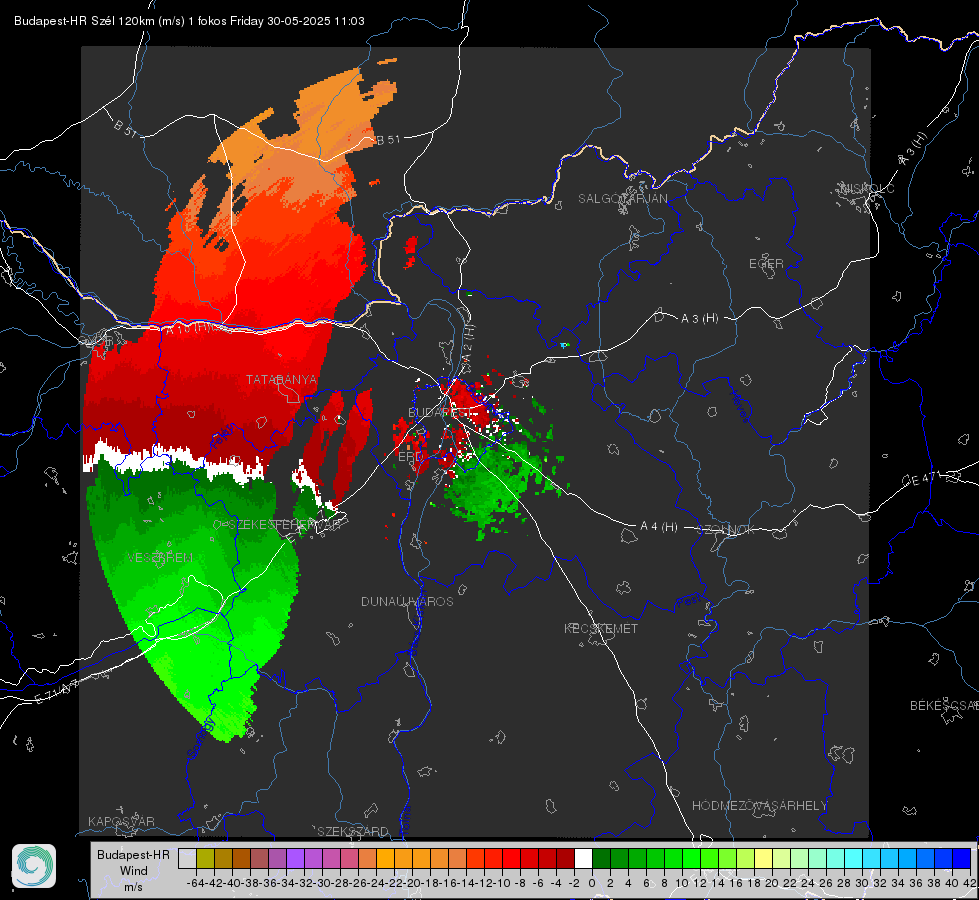Click the HÓDMEZŐVÁSÁRHELY city label

759,806
